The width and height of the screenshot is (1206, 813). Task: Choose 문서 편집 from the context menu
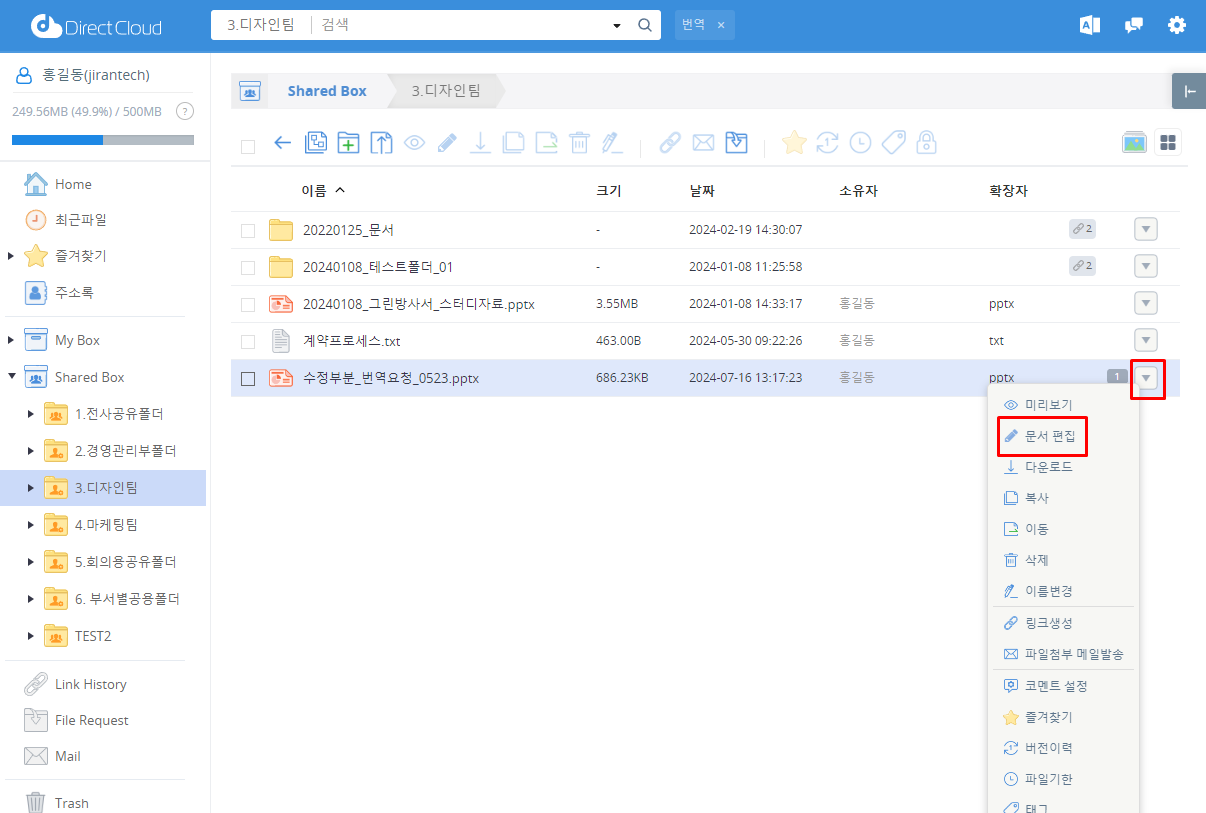tap(1048, 436)
